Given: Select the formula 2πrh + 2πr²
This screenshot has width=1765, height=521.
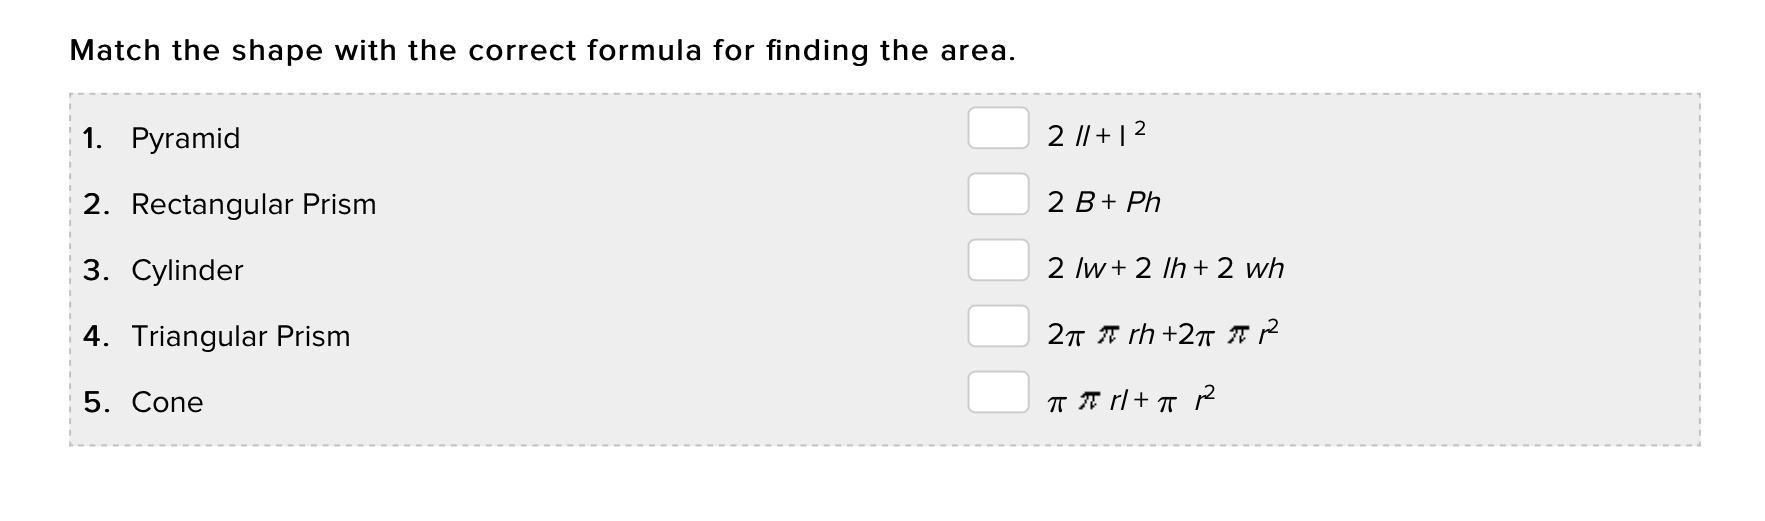Looking at the screenshot, I should pyautogui.click(x=1163, y=333).
